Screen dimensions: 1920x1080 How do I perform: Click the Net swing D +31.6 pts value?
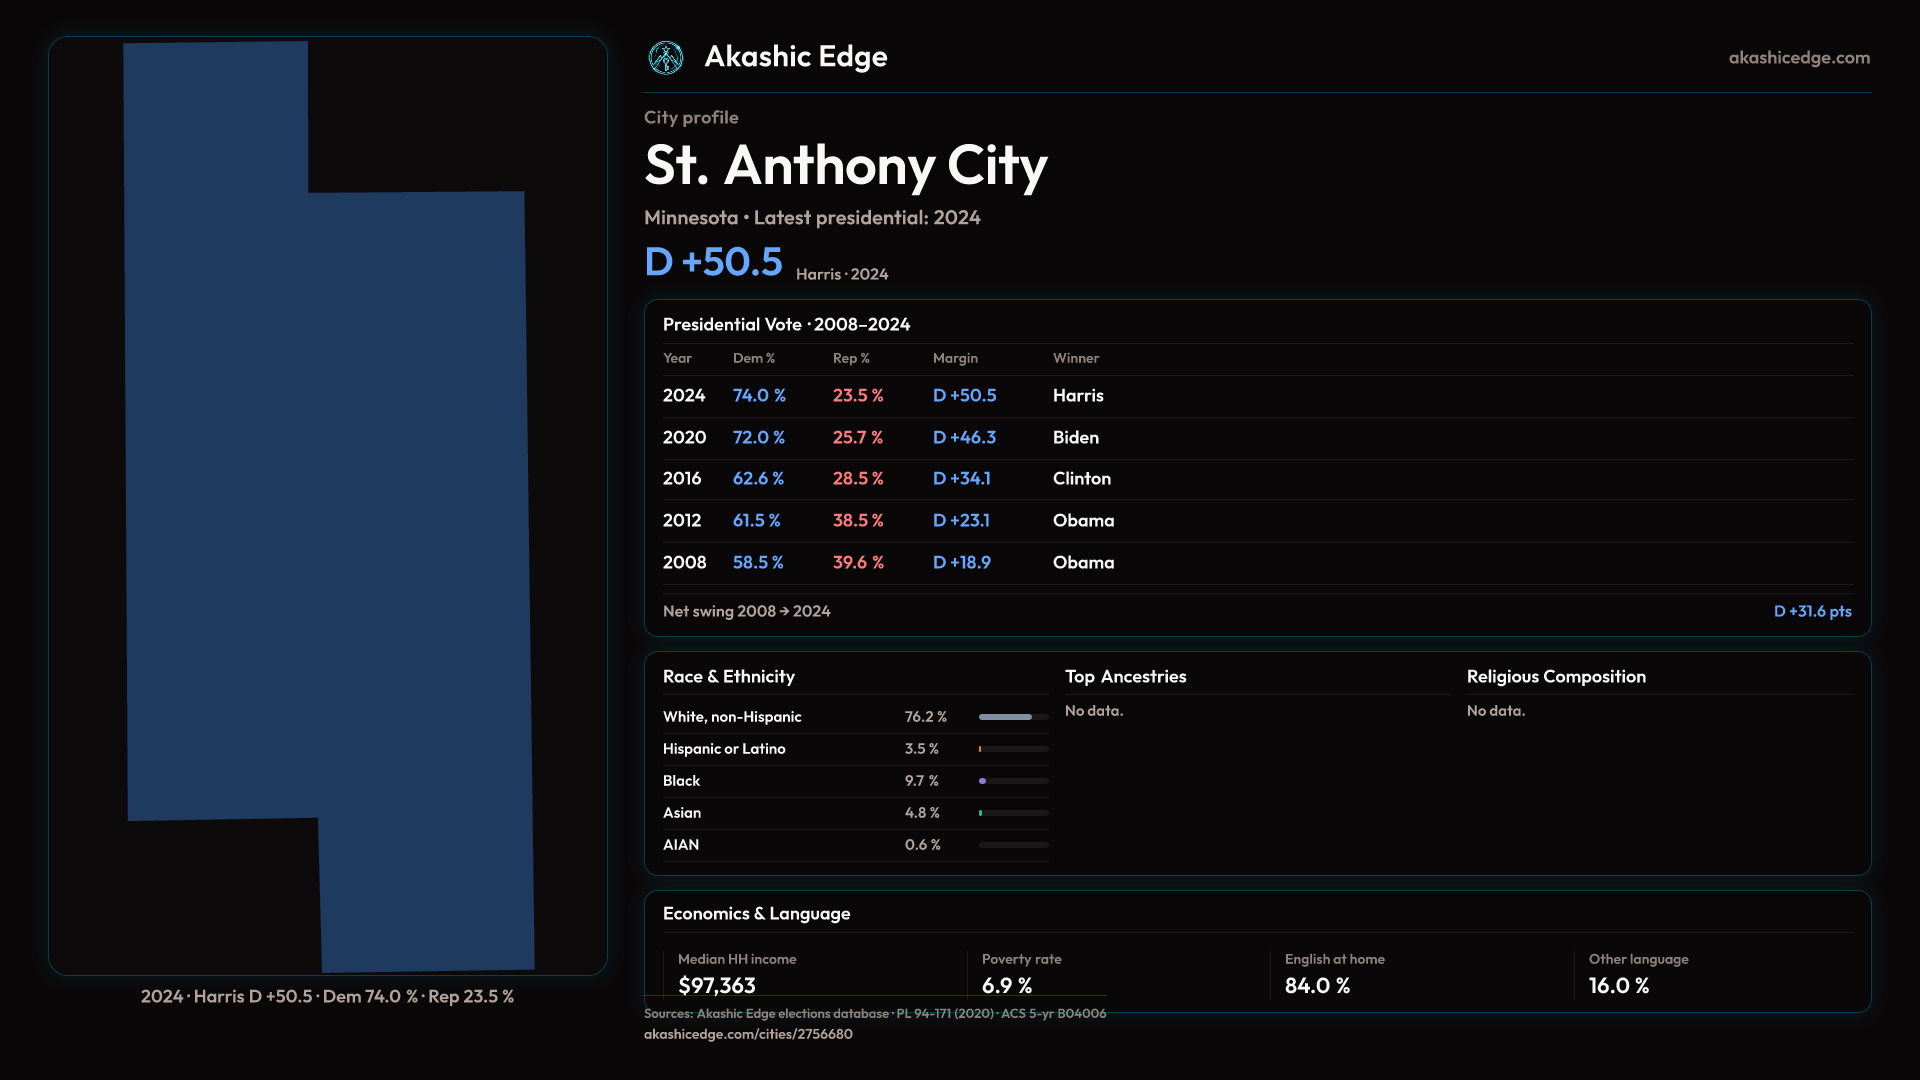point(1811,611)
